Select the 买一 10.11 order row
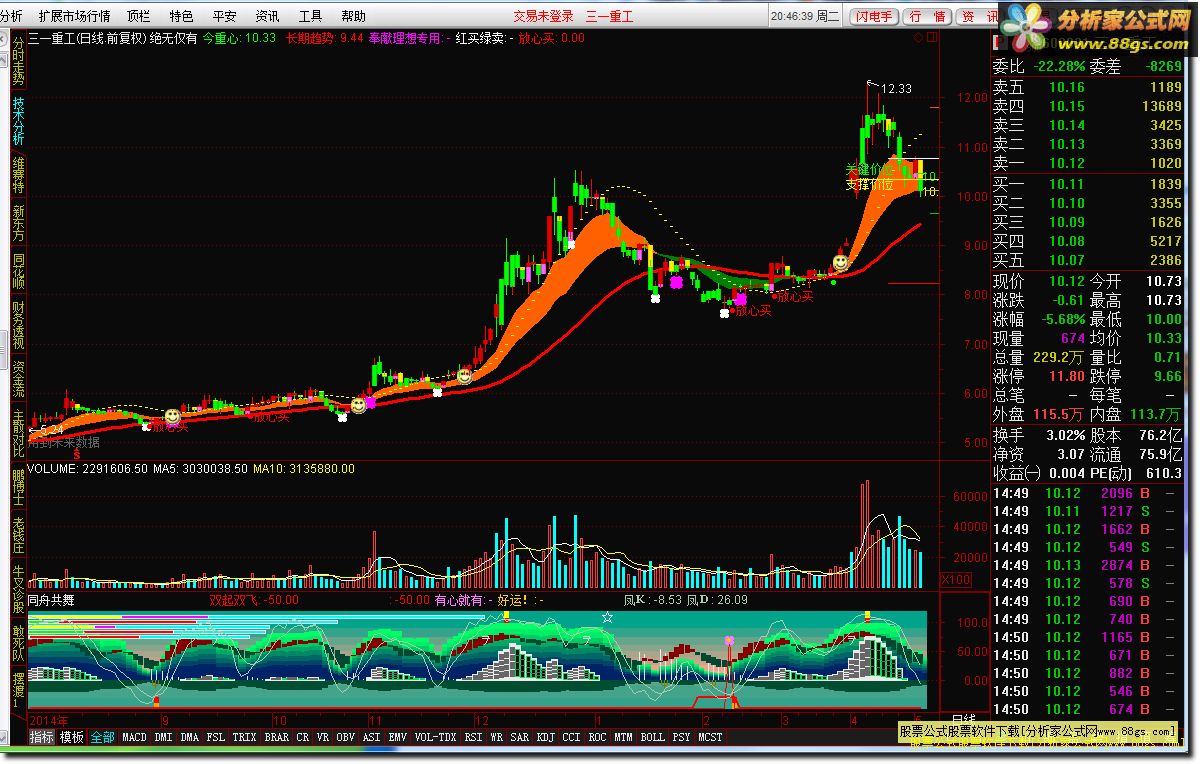This screenshot has width=1200, height=764. (x=1088, y=184)
